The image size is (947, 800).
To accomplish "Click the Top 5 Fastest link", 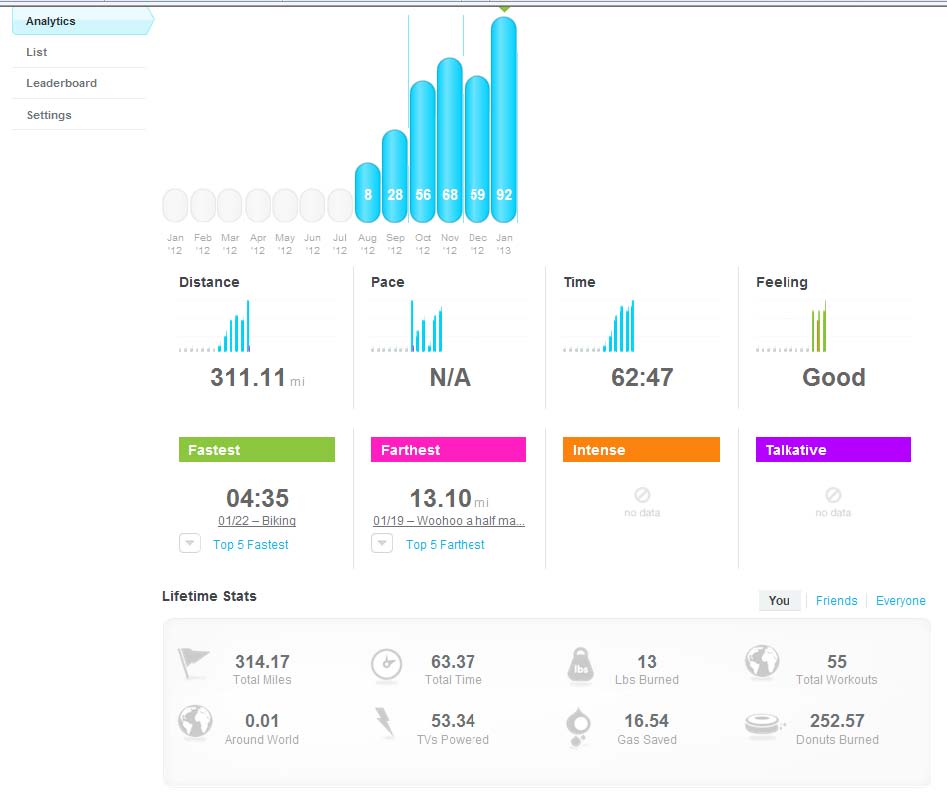I will click(251, 545).
